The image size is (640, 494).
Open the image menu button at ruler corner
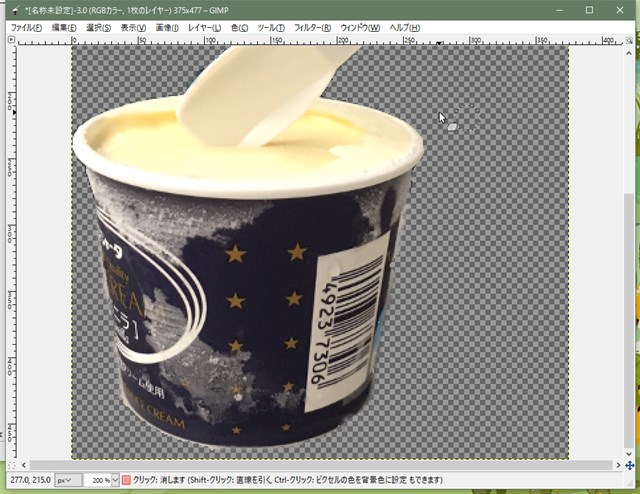(13, 41)
